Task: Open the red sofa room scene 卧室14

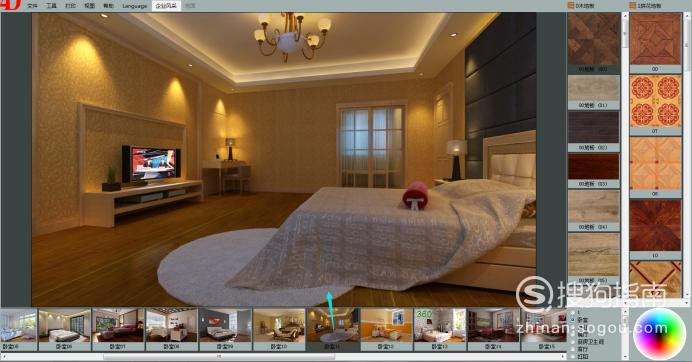Action: (493, 329)
